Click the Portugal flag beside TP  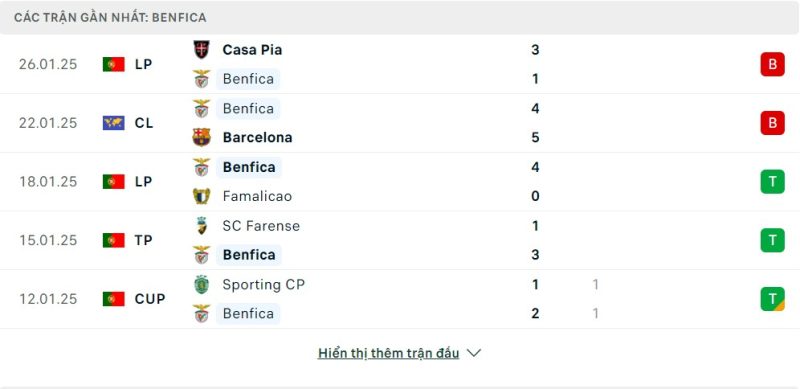tap(113, 240)
